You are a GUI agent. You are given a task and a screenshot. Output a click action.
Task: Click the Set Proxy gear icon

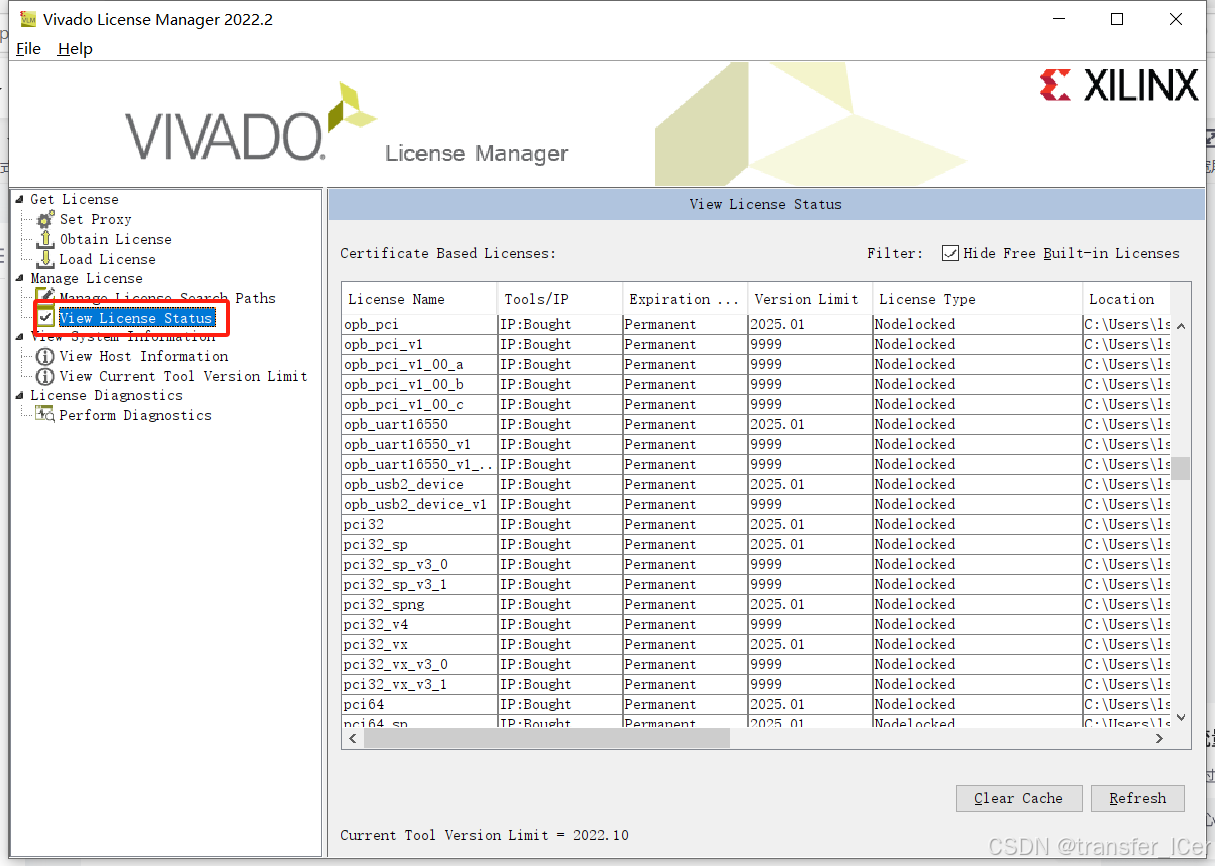(x=46, y=219)
